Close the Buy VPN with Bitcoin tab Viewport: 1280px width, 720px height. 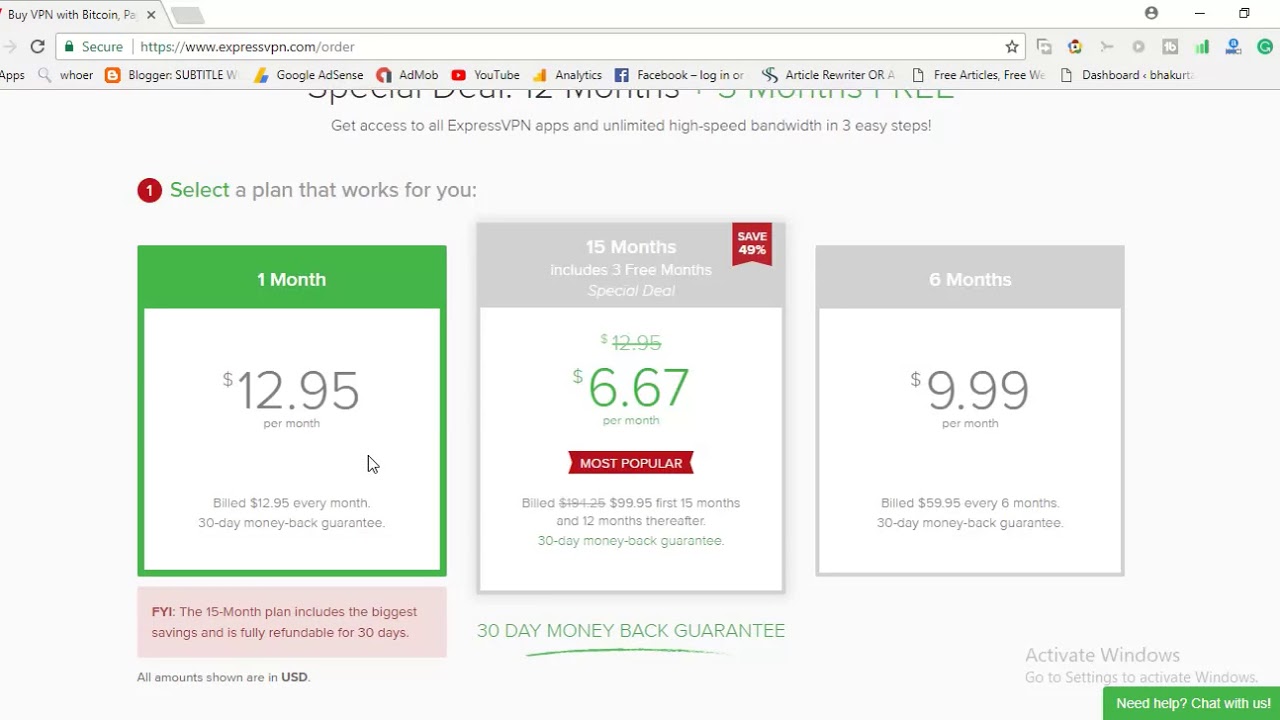click(151, 15)
